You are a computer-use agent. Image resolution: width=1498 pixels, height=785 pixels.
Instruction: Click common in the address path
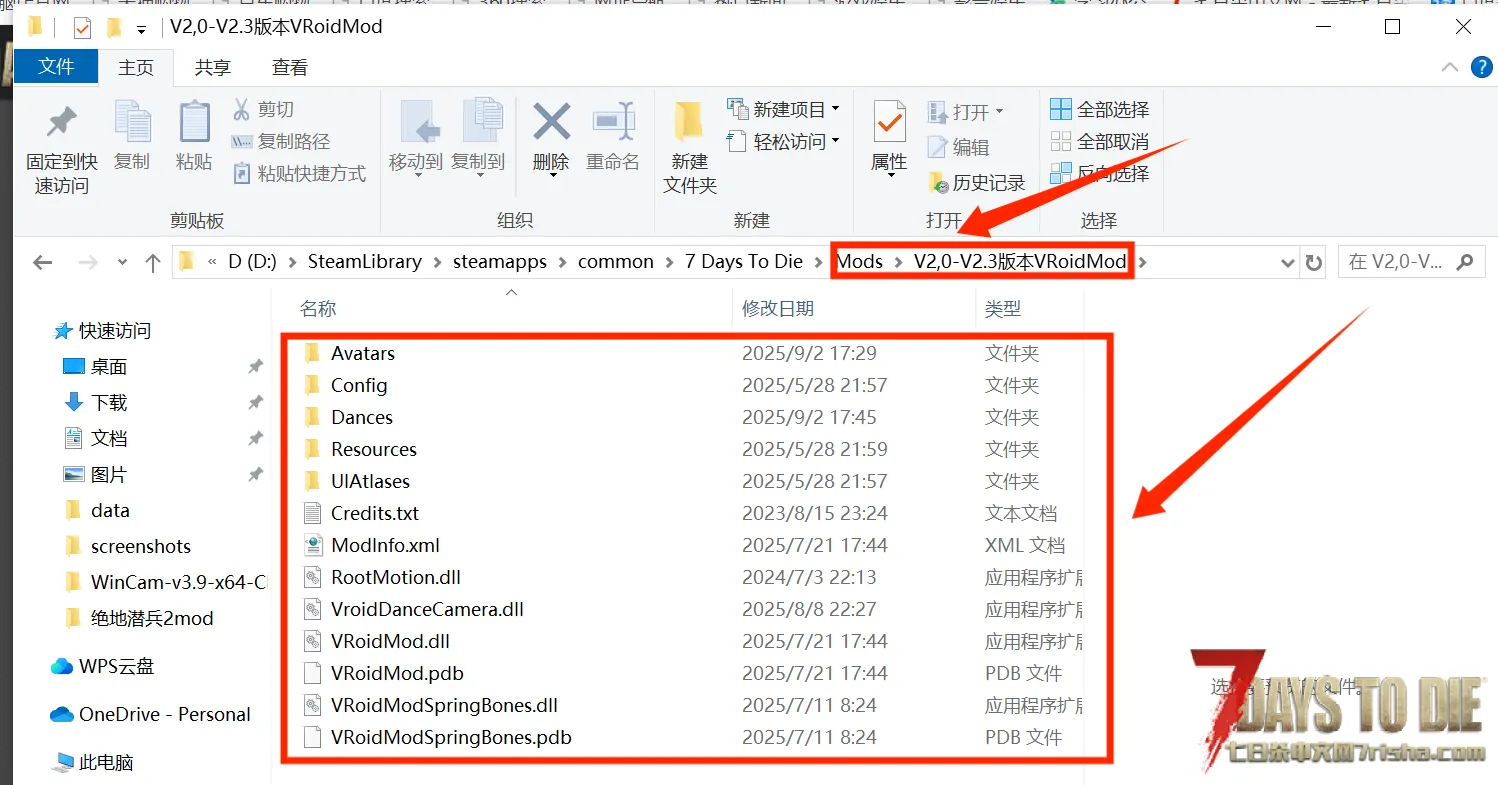(x=615, y=262)
